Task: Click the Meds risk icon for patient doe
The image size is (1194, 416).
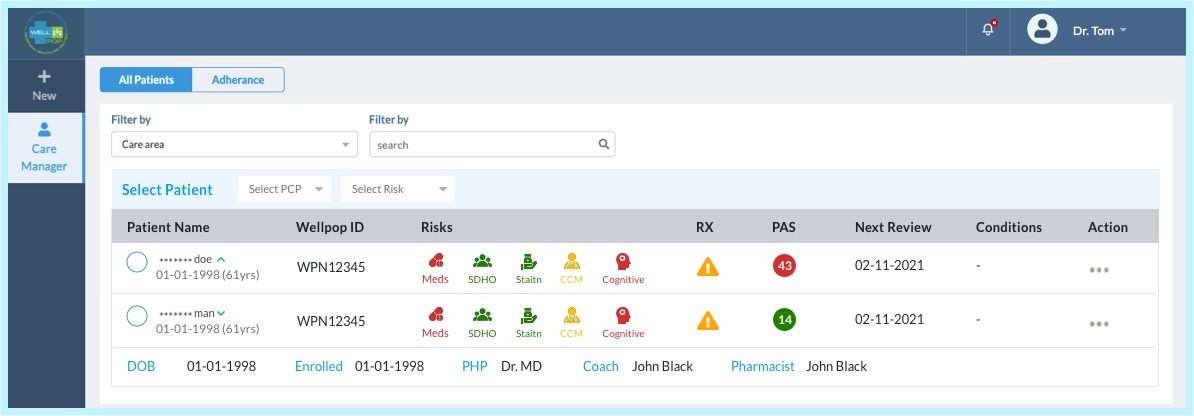Action: pos(435,262)
